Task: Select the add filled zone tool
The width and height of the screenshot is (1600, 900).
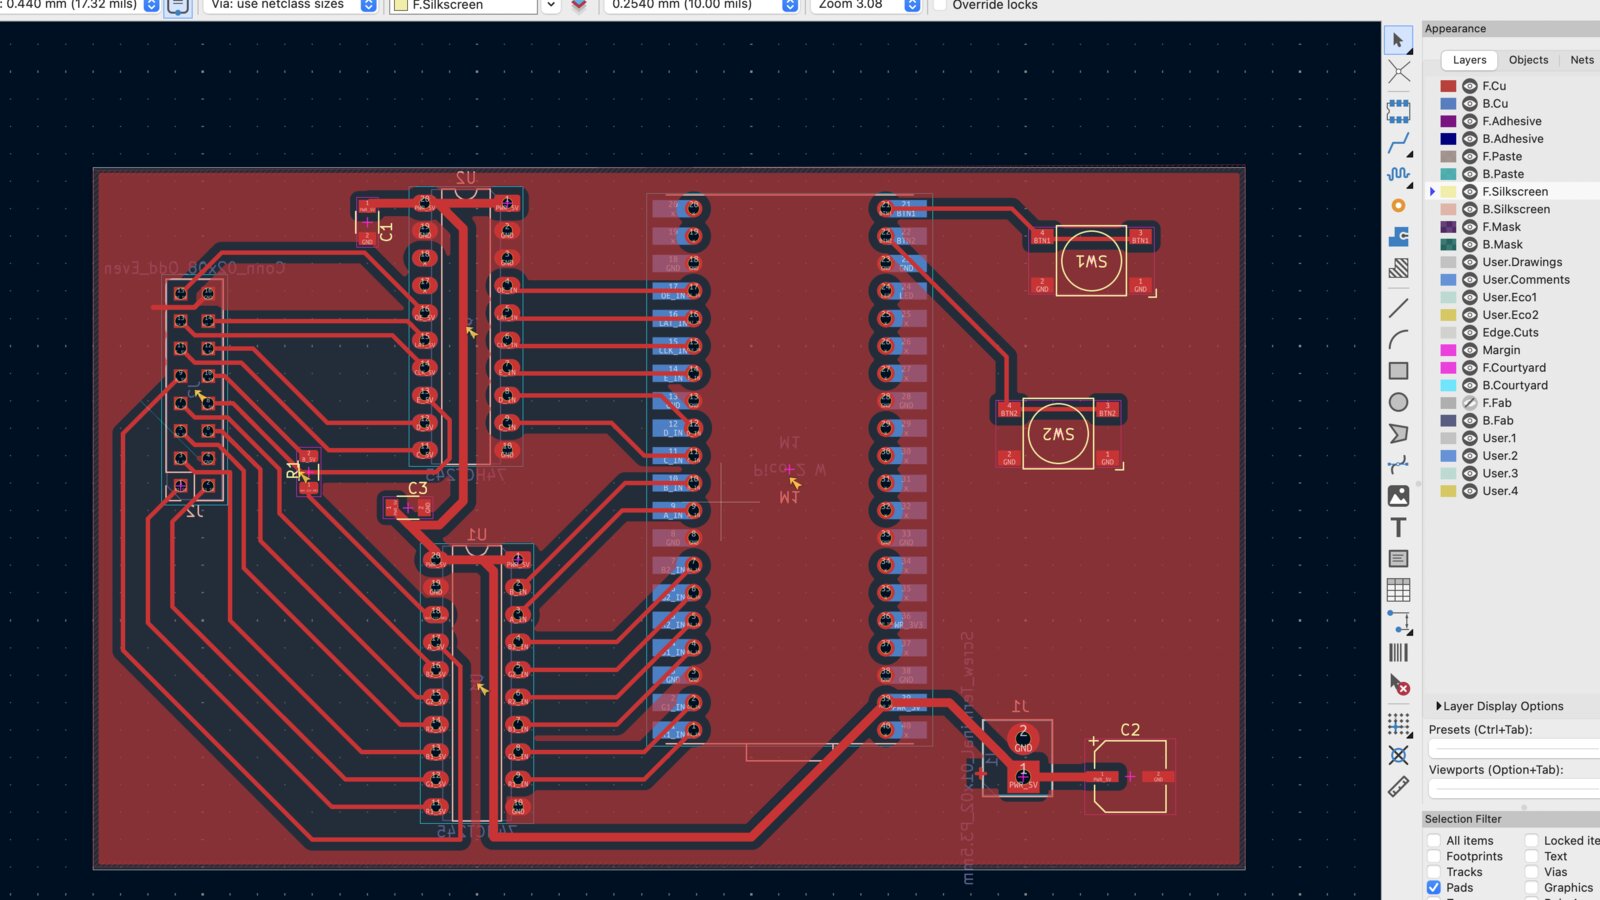Action: click(1398, 237)
